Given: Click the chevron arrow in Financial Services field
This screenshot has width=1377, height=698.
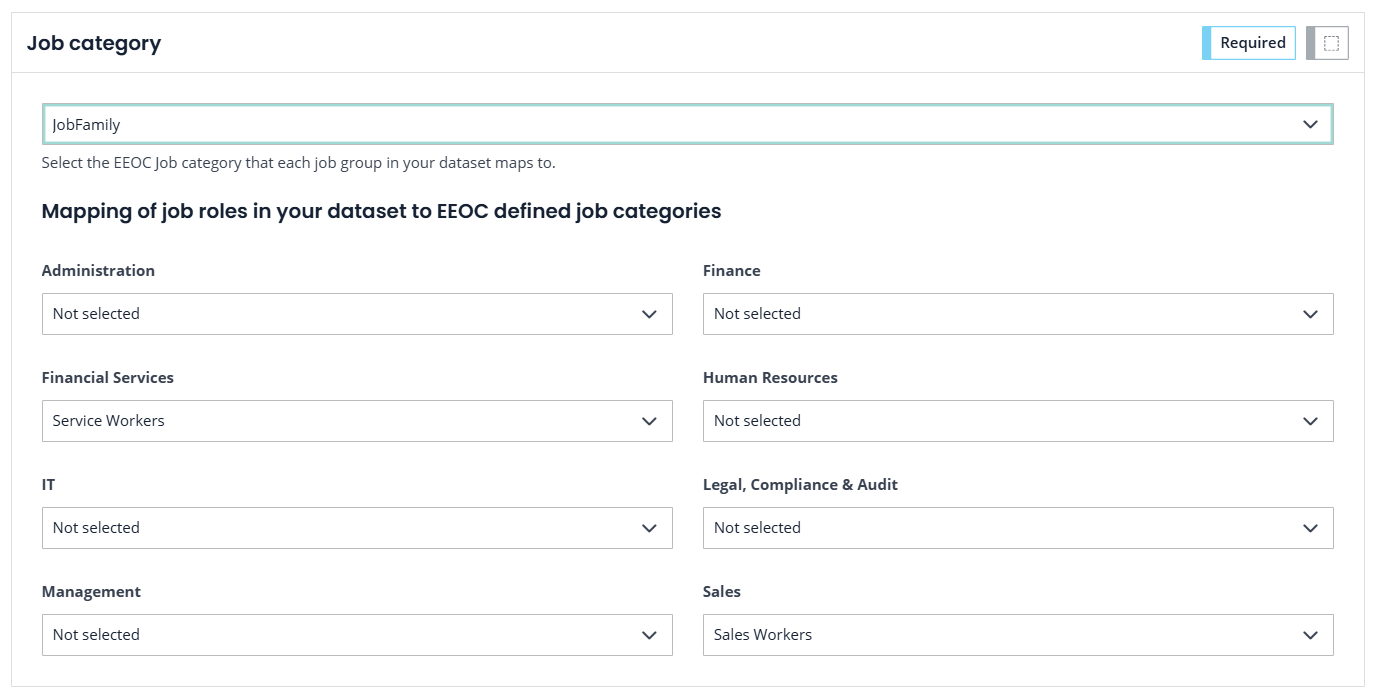Looking at the screenshot, I should click(649, 421).
